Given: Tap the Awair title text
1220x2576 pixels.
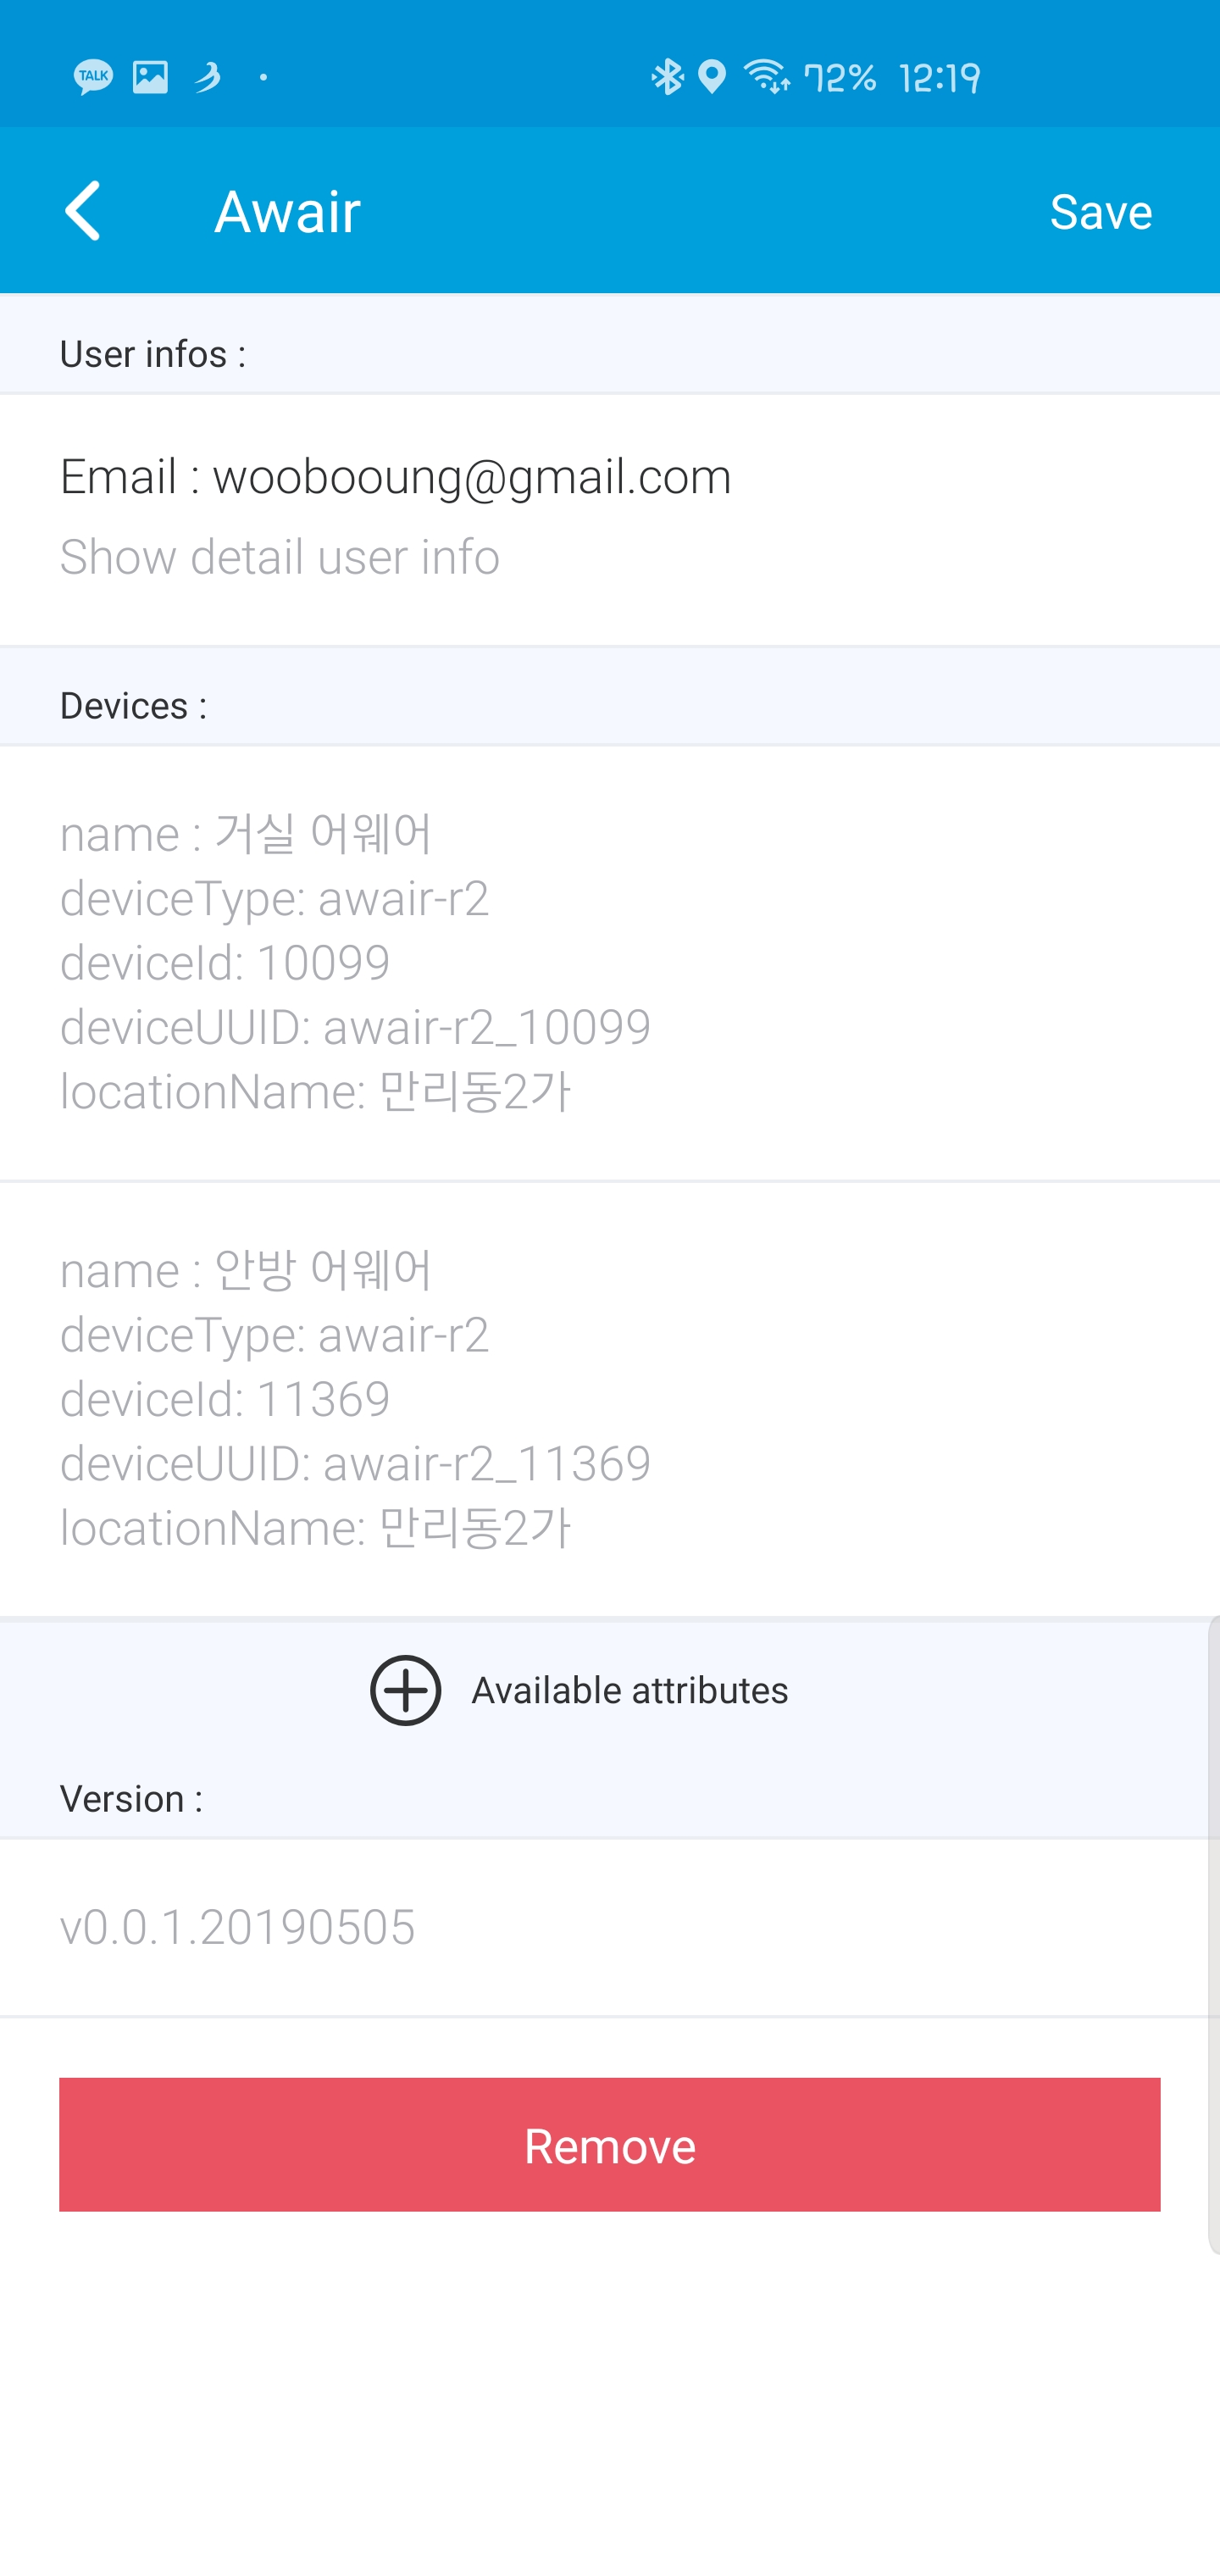Looking at the screenshot, I should [288, 211].
